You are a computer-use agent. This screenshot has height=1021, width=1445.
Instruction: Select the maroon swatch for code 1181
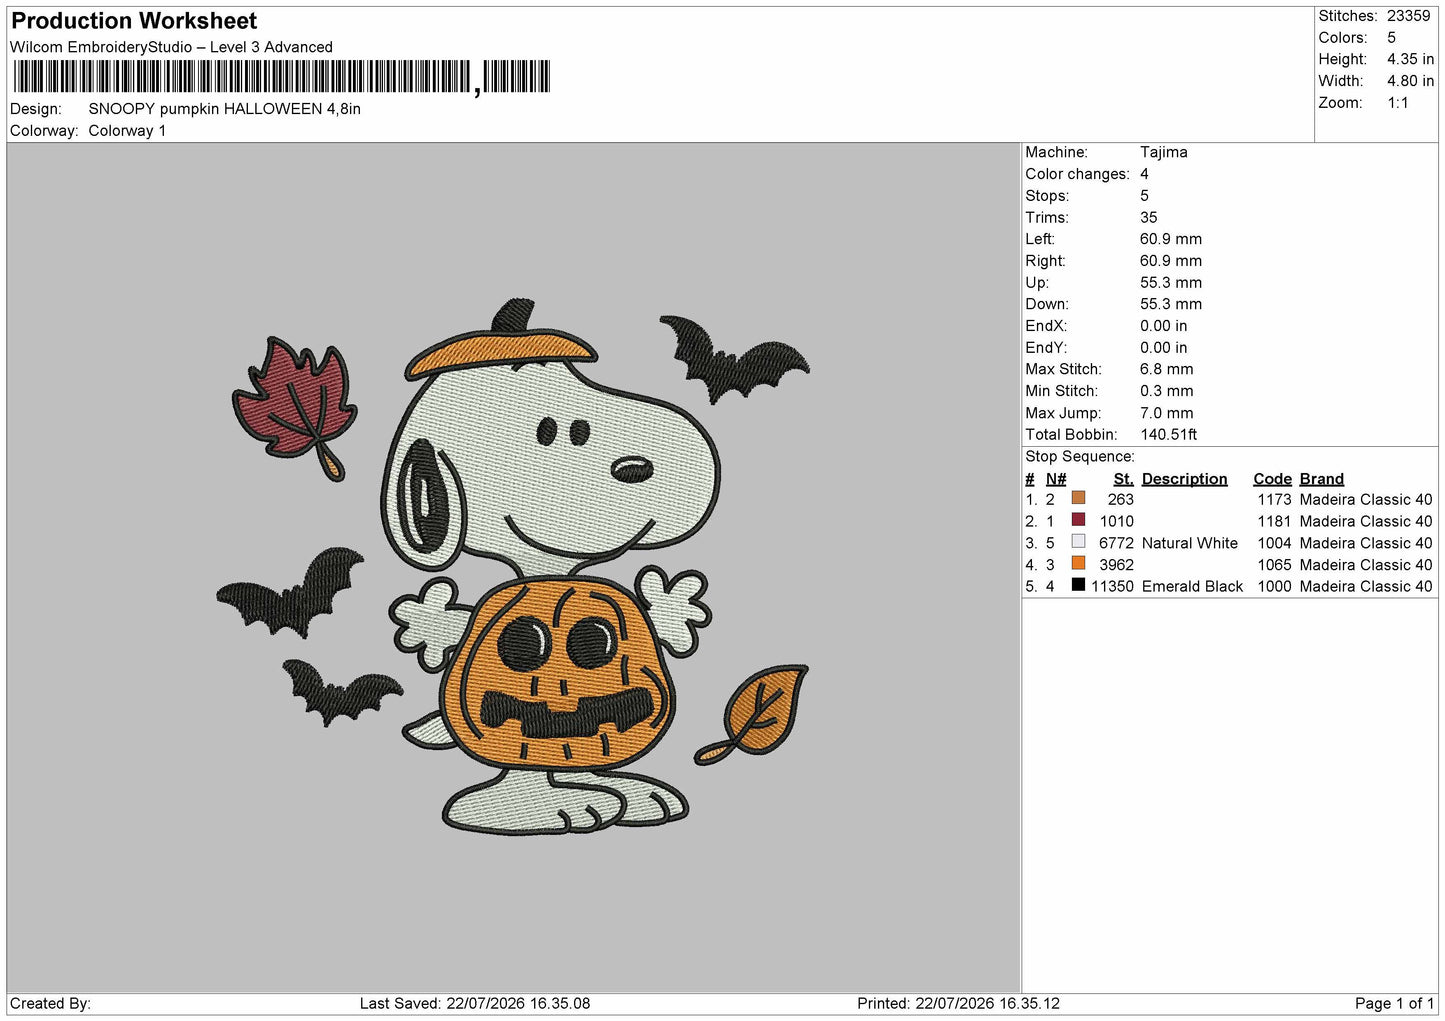tap(1078, 520)
